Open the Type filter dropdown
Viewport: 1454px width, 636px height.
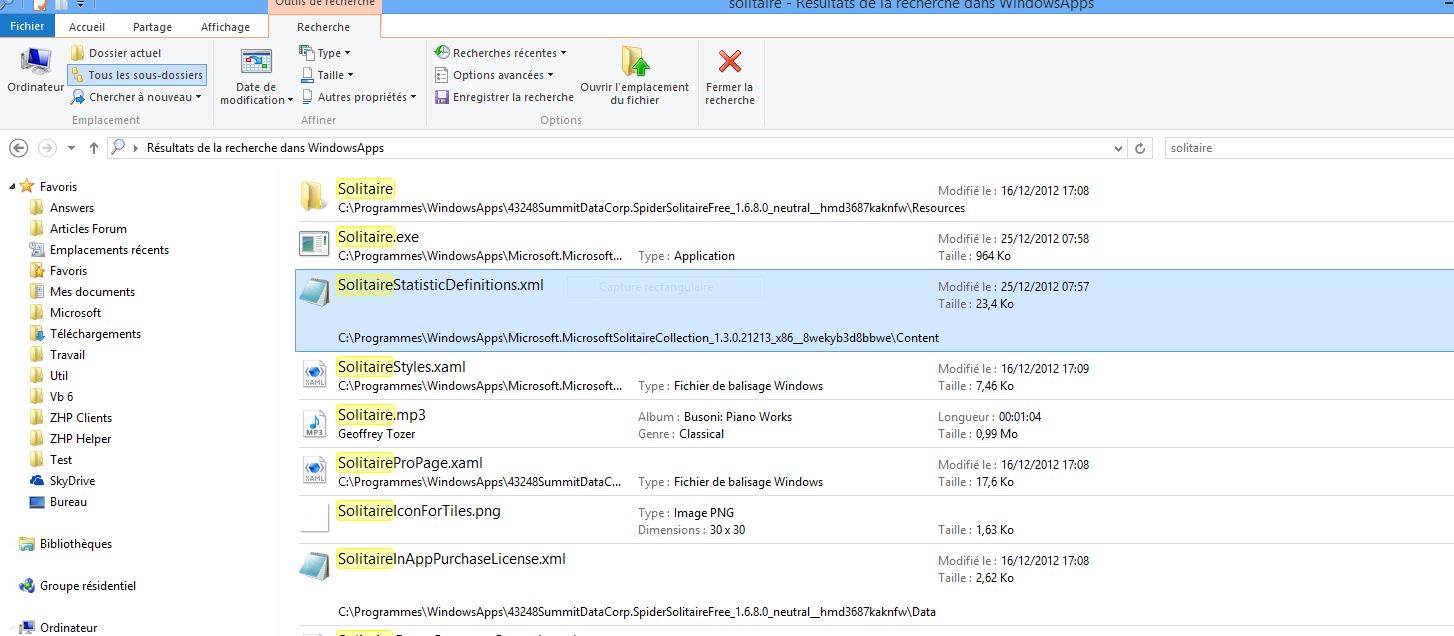pos(326,53)
